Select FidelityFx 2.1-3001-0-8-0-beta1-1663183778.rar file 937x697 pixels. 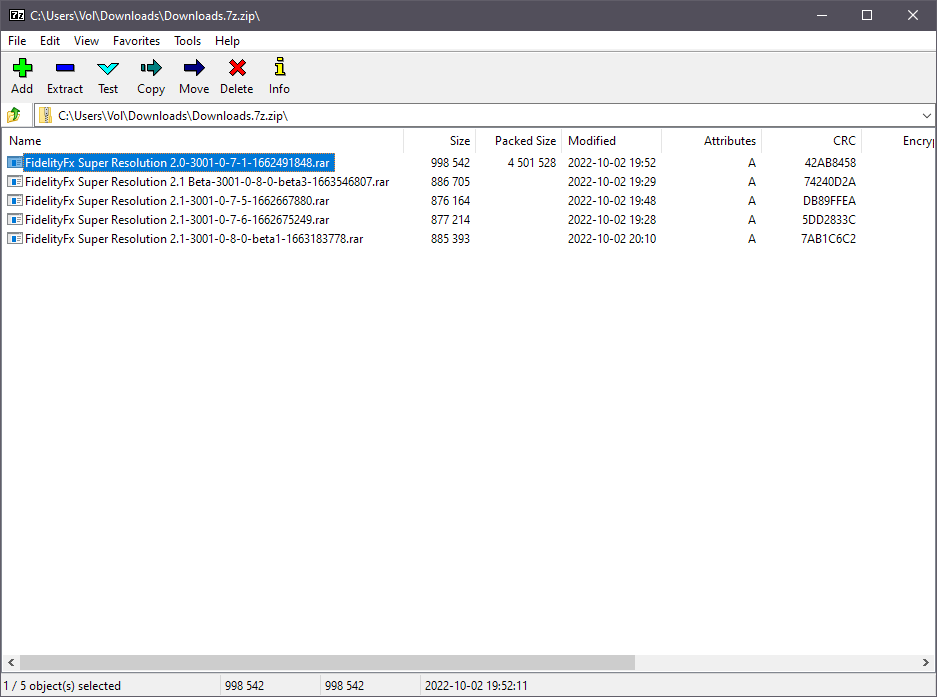(194, 239)
